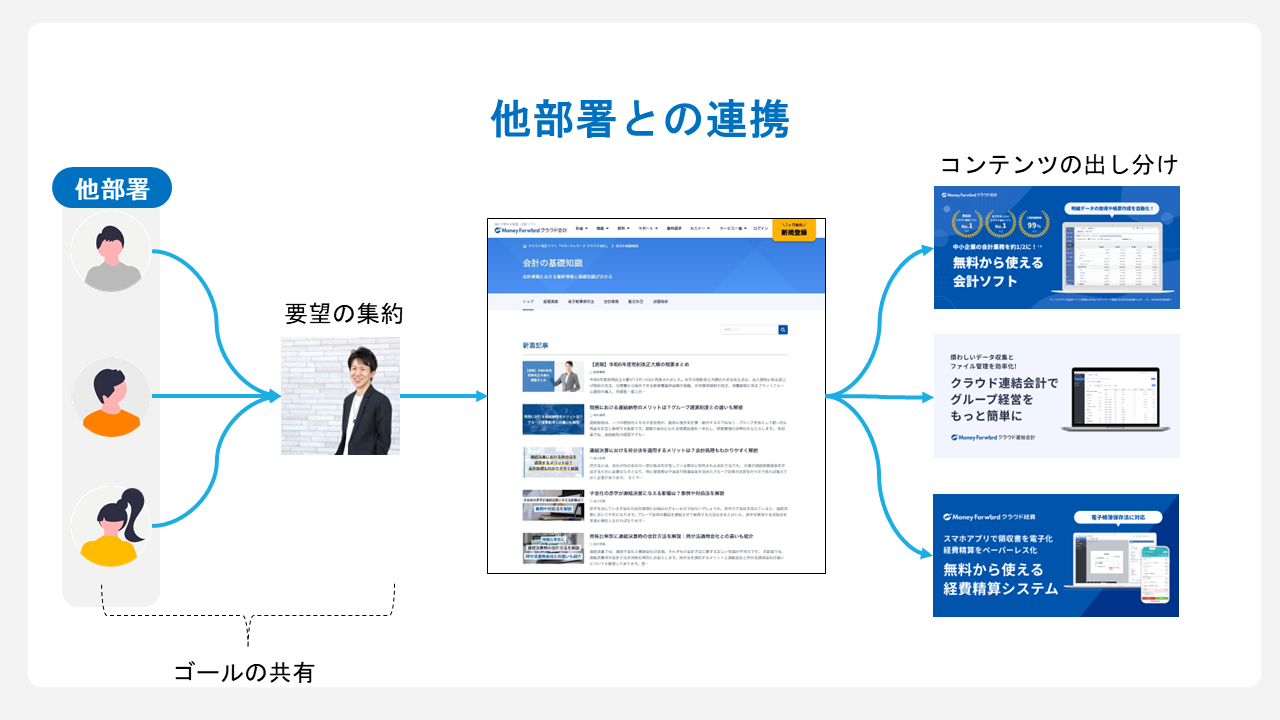Click the ponytail yellow-shirt avatar icon
This screenshot has width=1280, height=720.
110,526
